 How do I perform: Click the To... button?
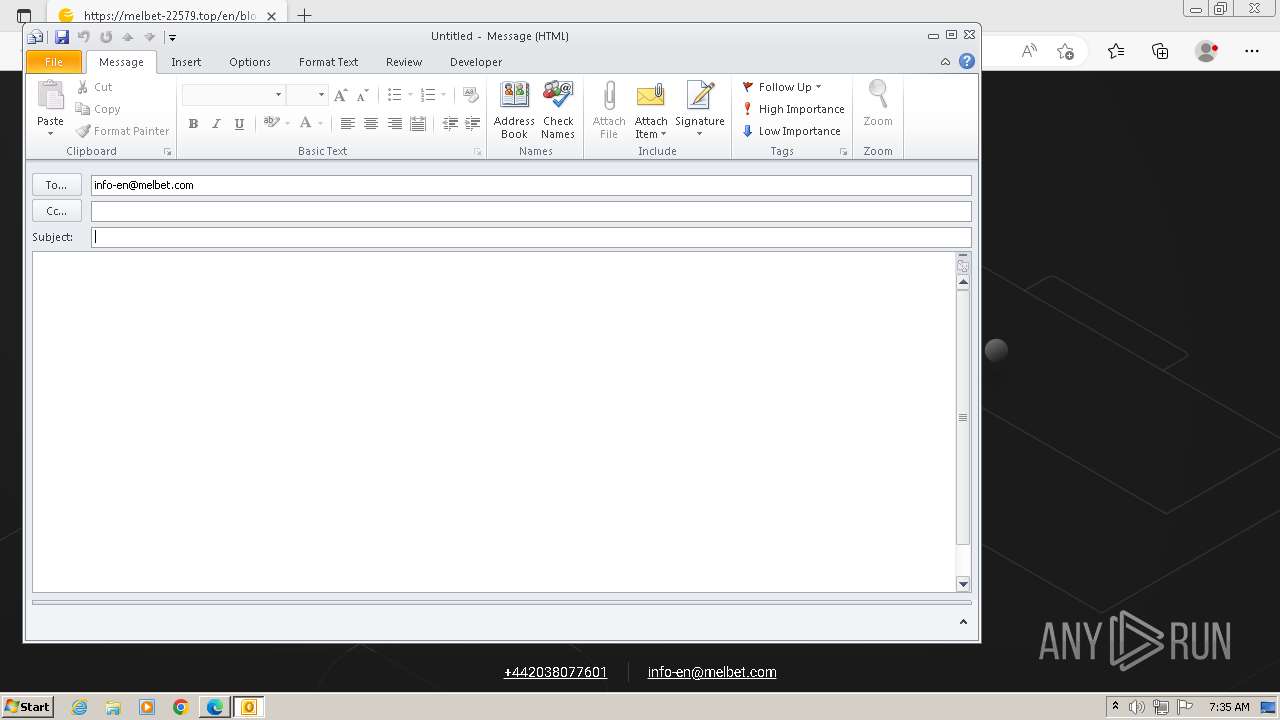pyautogui.click(x=56, y=185)
